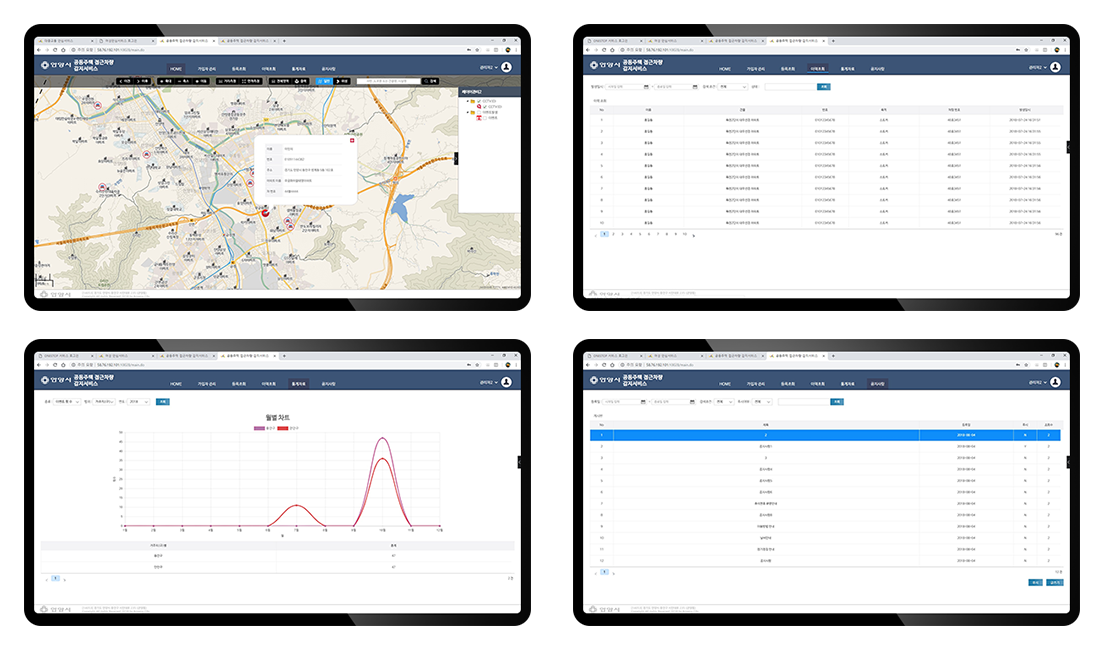The height and width of the screenshot is (650, 1100).
Task: Click the blue query button above the chart
Action: (163, 401)
